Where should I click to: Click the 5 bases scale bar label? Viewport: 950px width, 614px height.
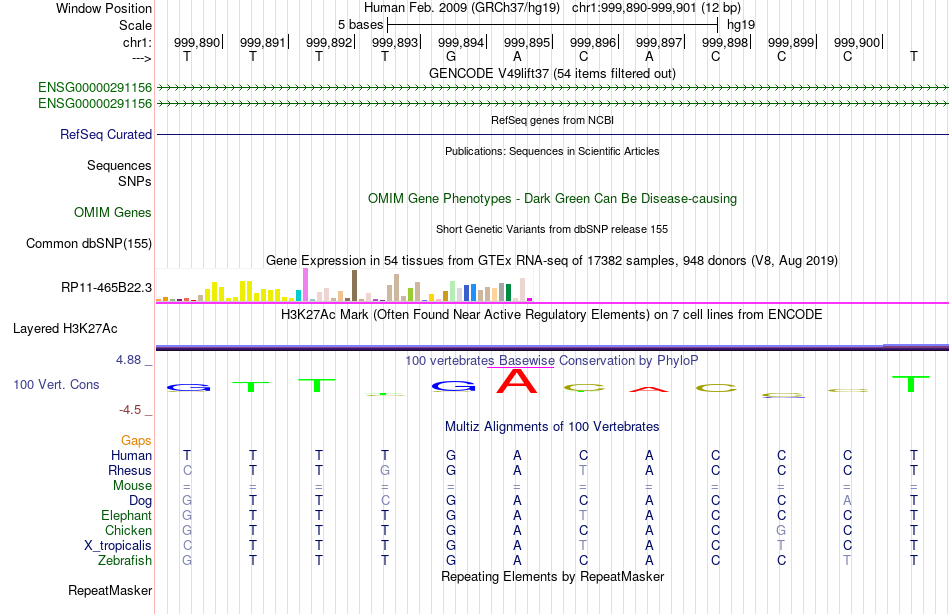pos(360,25)
